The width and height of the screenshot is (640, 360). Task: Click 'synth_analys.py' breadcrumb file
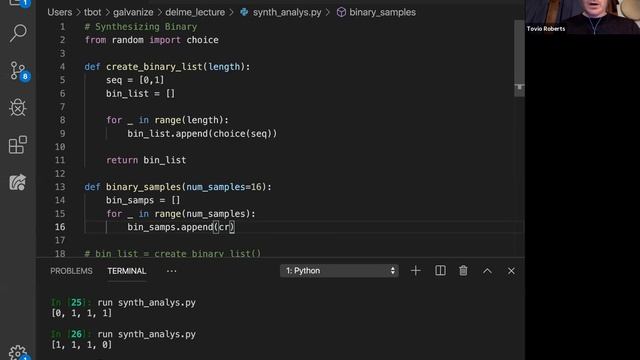[x=287, y=12]
